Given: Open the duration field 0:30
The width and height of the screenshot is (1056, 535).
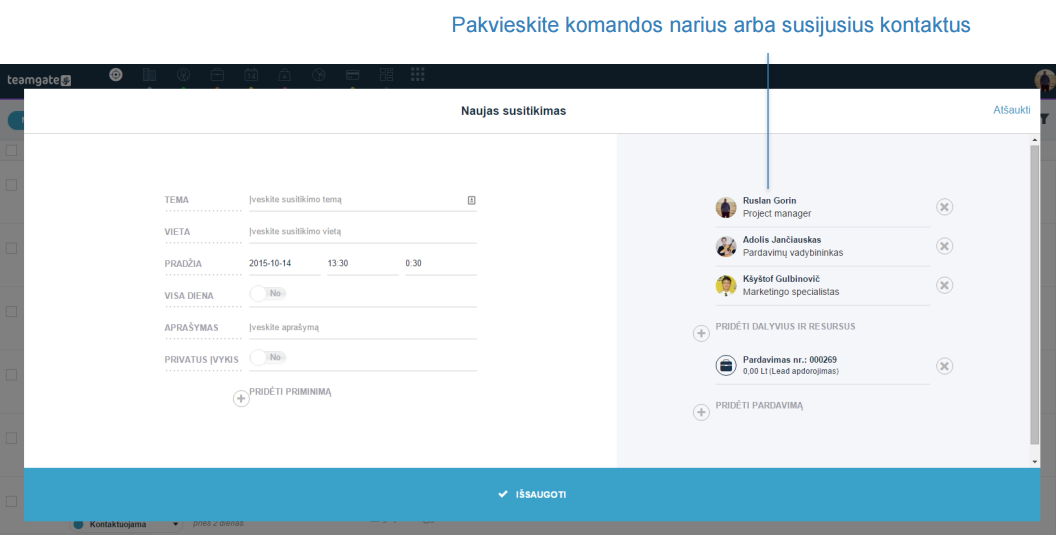Looking at the screenshot, I should (x=440, y=263).
